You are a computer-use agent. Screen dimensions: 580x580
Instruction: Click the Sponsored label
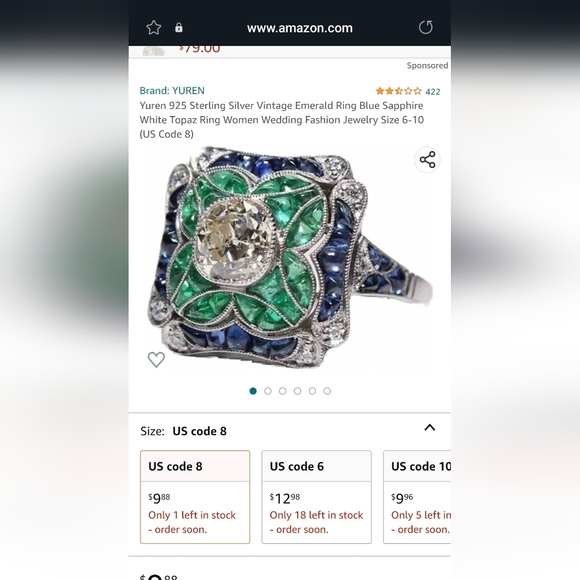(x=427, y=65)
